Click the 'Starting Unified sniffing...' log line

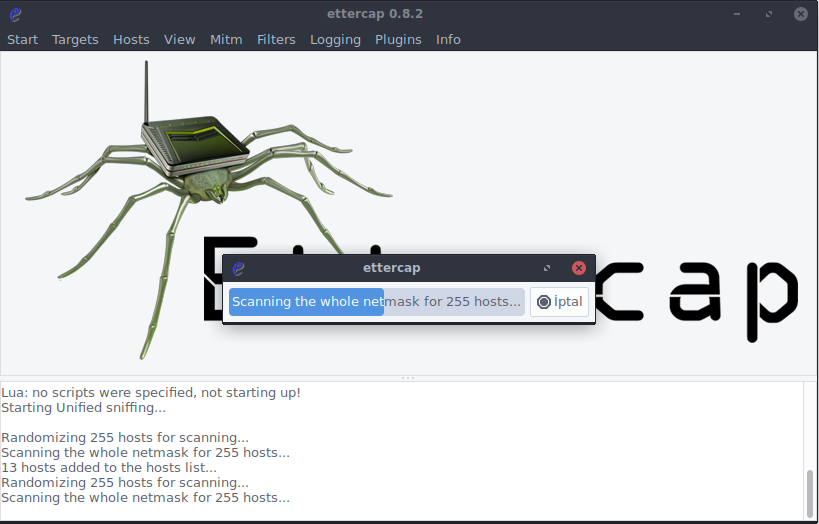pos(84,407)
